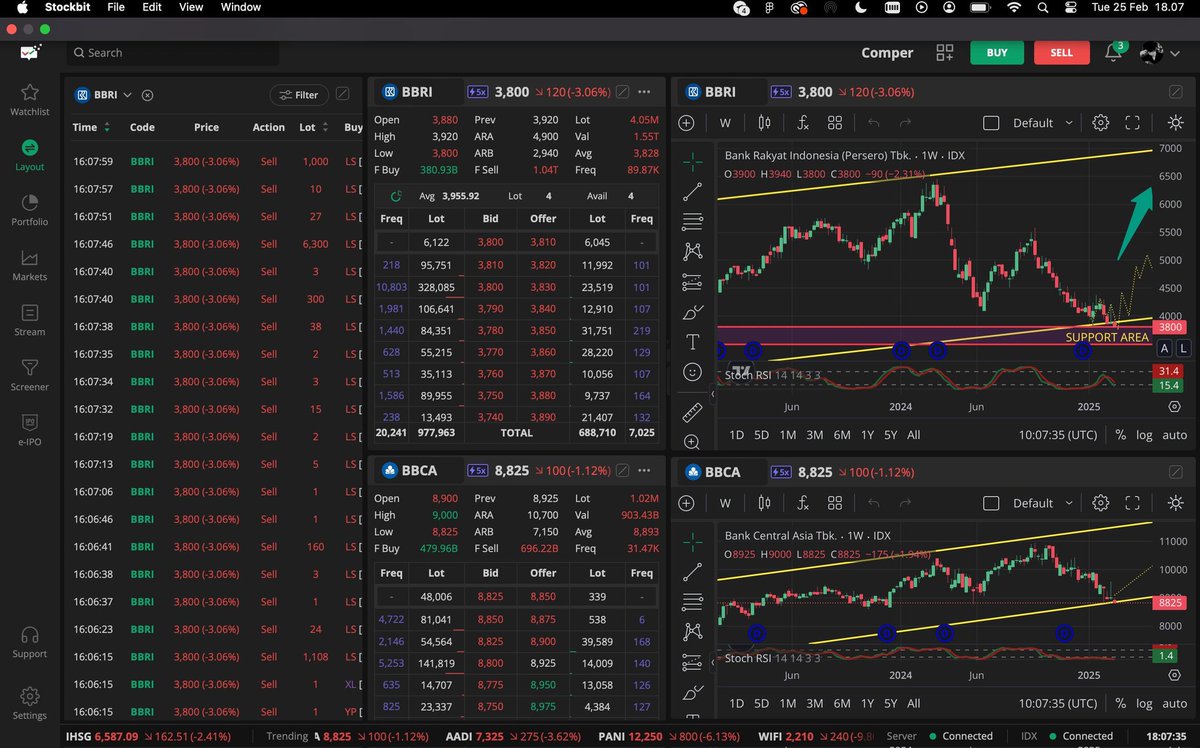Viewport: 1200px width, 748px height.
Task: Remove BBRI filter with the circled x
Action: pyautogui.click(x=147, y=95)
